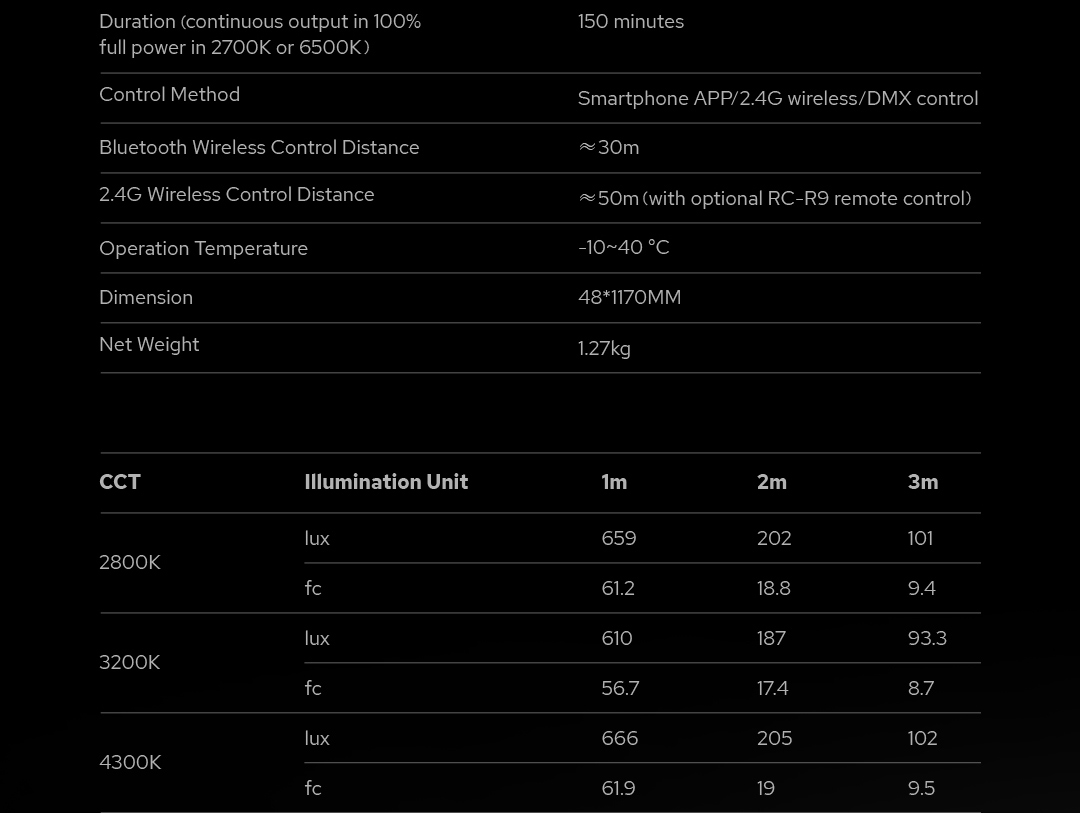Click the Smartphone APP/2.4G wireless/DMX control value
Screen dimensions: 1080x813
click(777, 98)
